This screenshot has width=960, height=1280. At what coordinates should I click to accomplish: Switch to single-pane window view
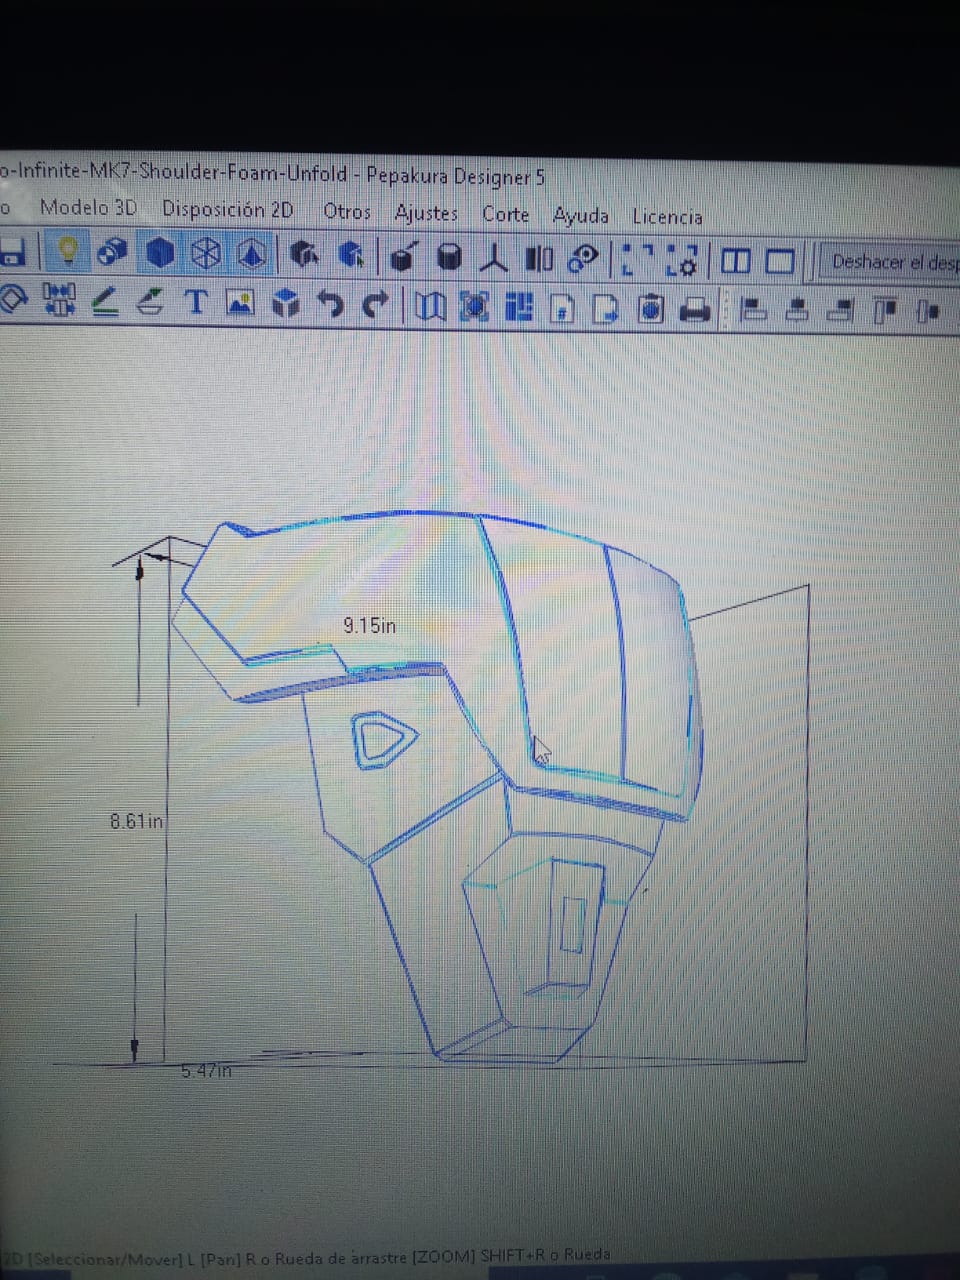coord(780,262)
